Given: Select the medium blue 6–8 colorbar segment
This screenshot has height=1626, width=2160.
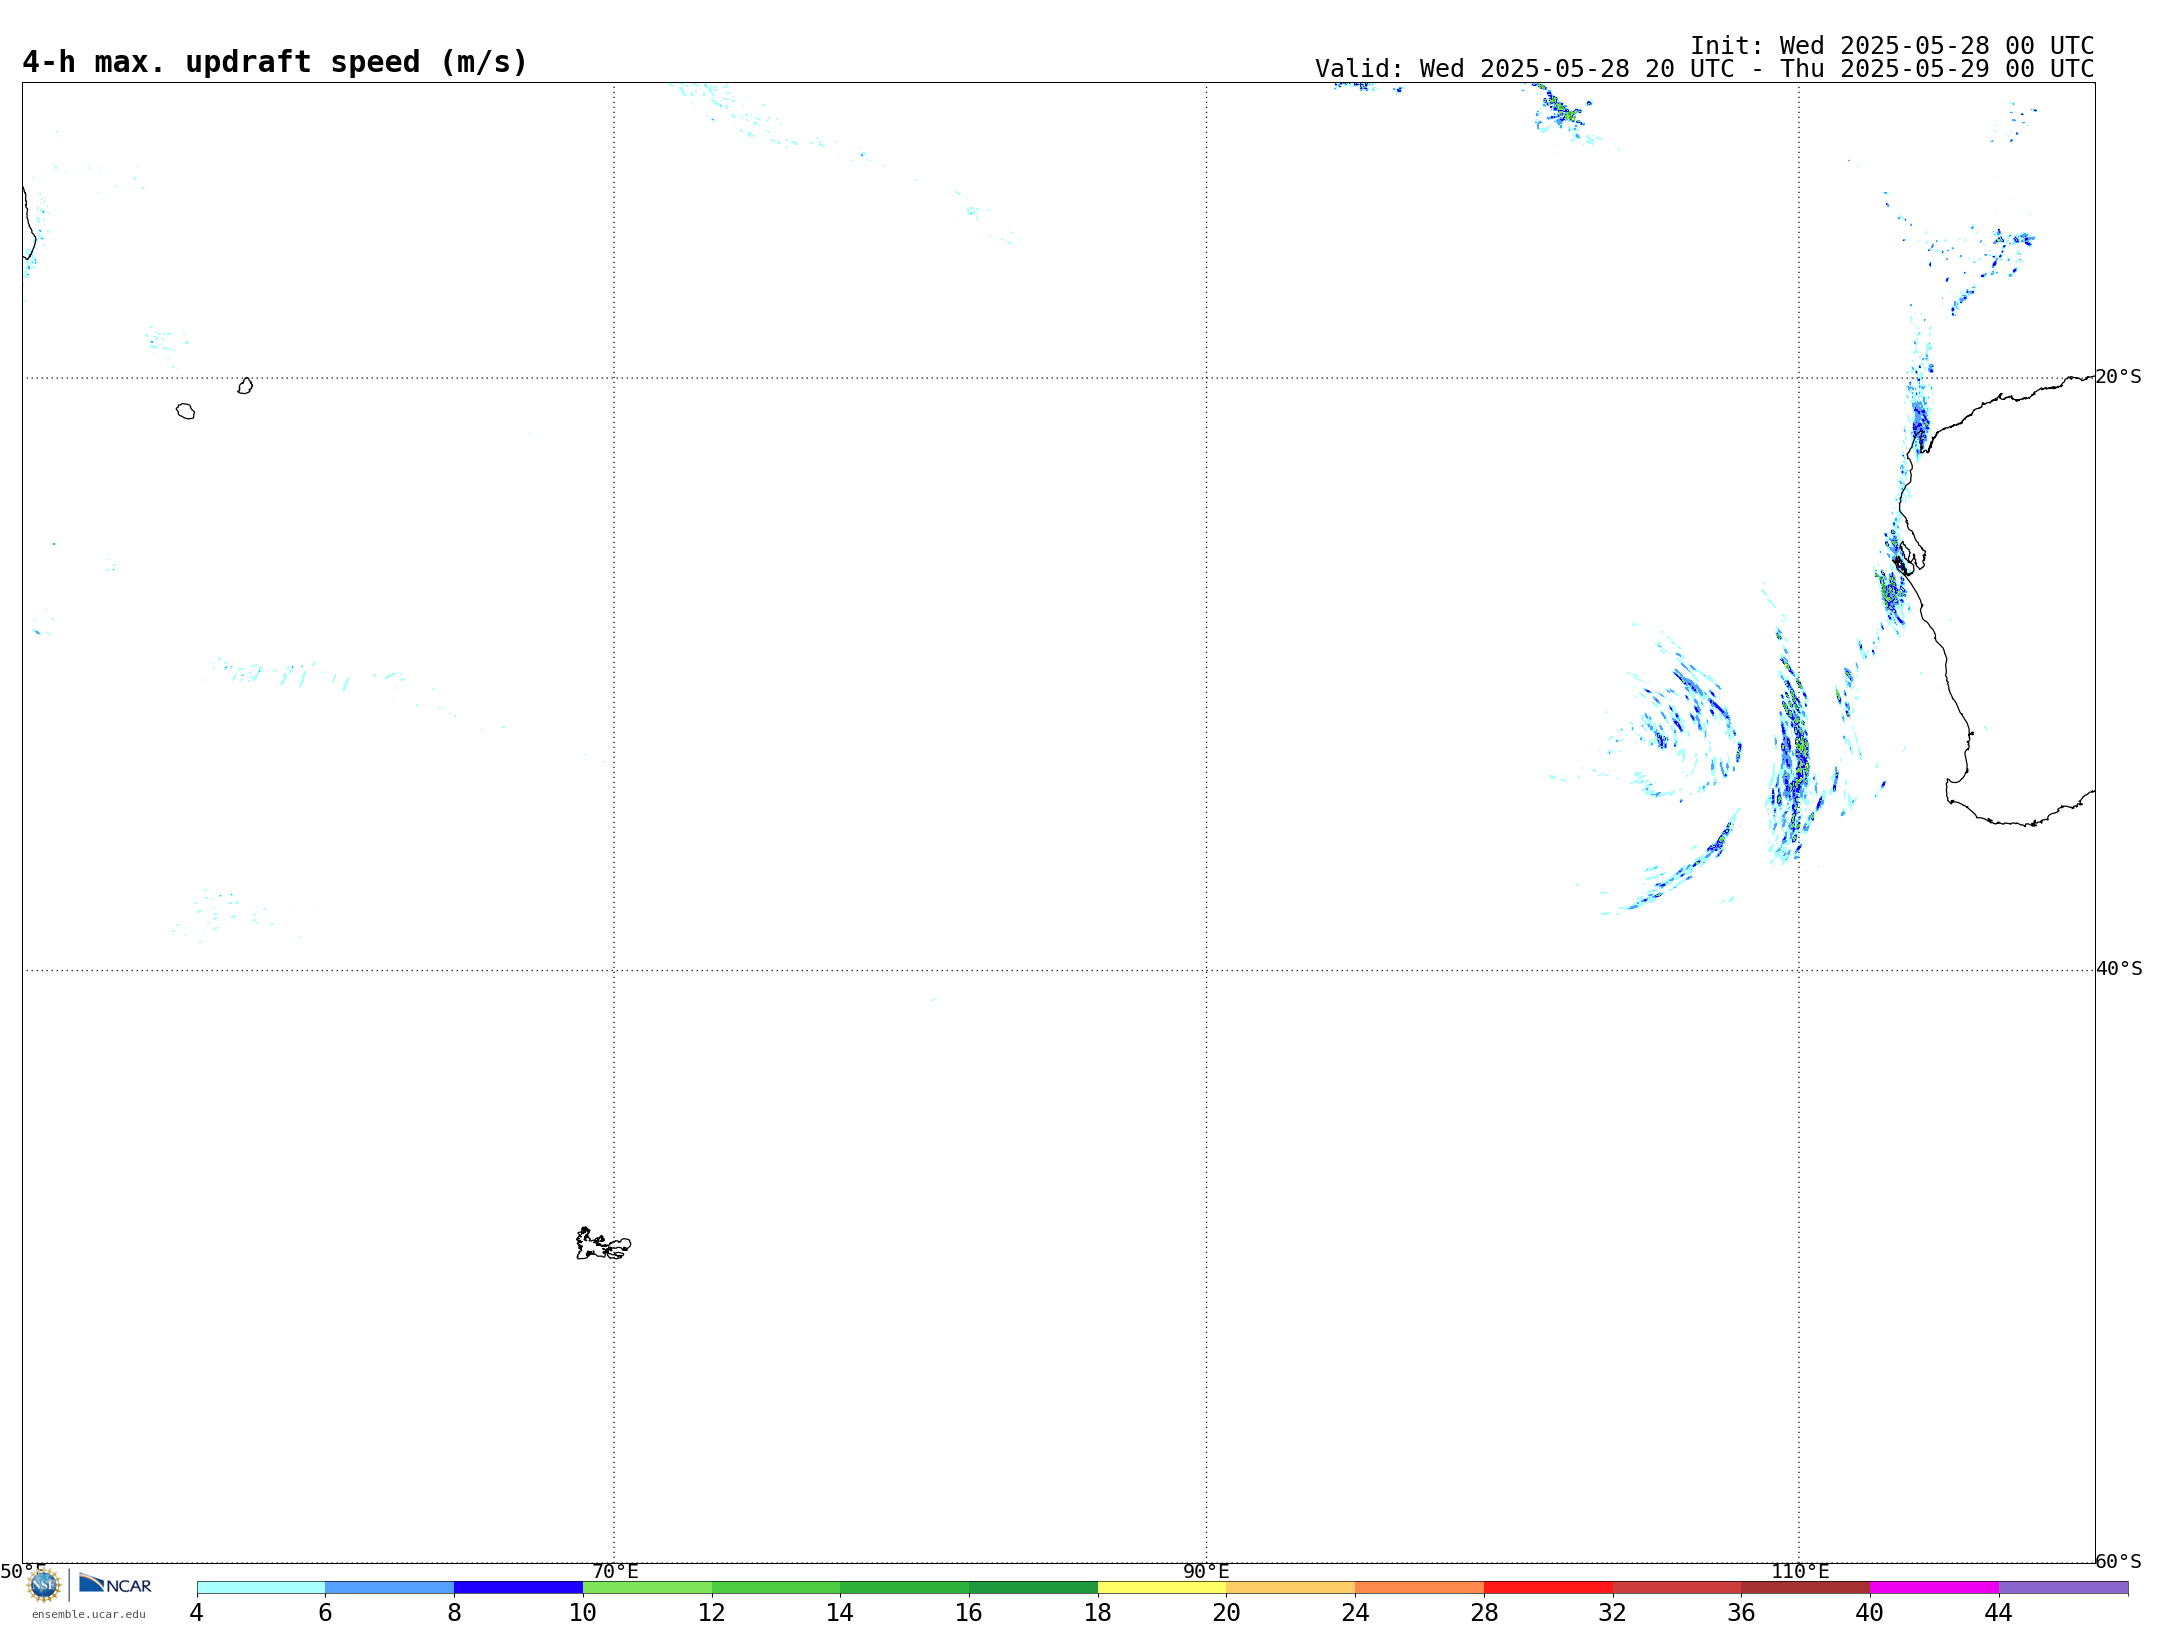Looking at the screenshot, I should coord(390,1588).
